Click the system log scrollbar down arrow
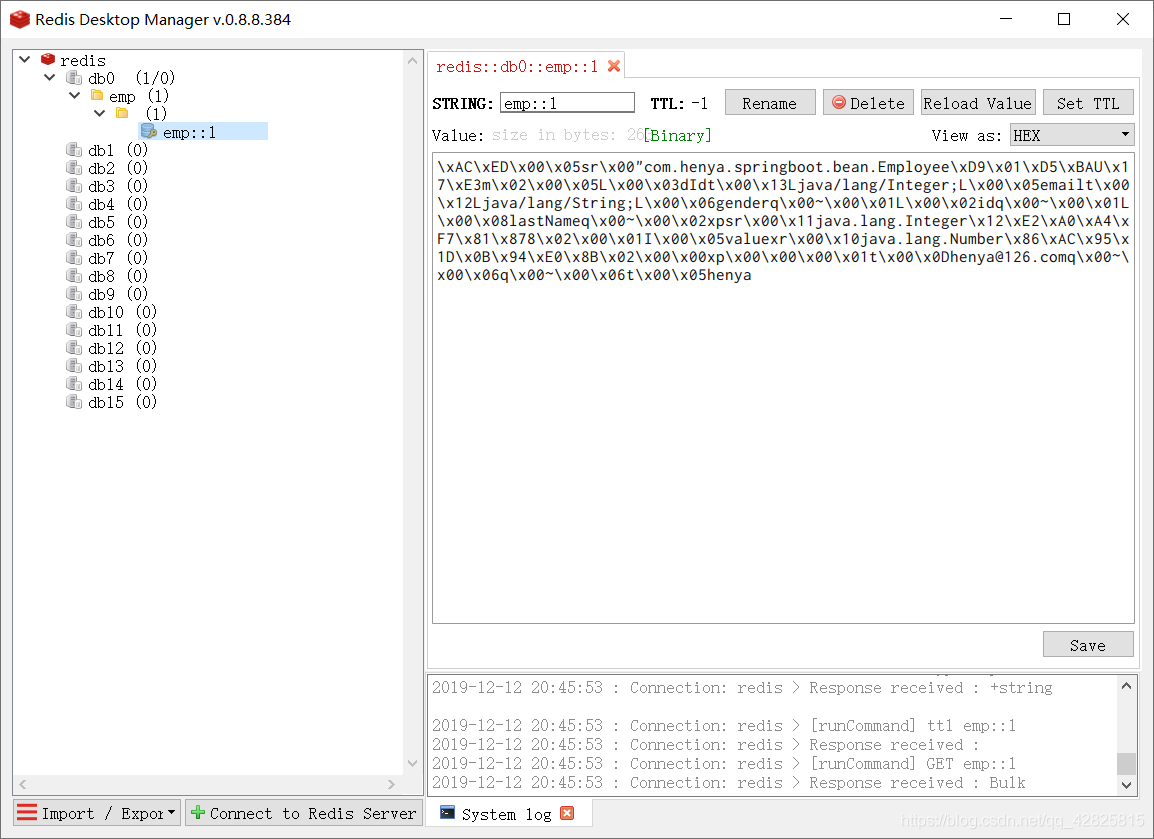Screen dimensions: 1154x839 (x=1126, y=785)
